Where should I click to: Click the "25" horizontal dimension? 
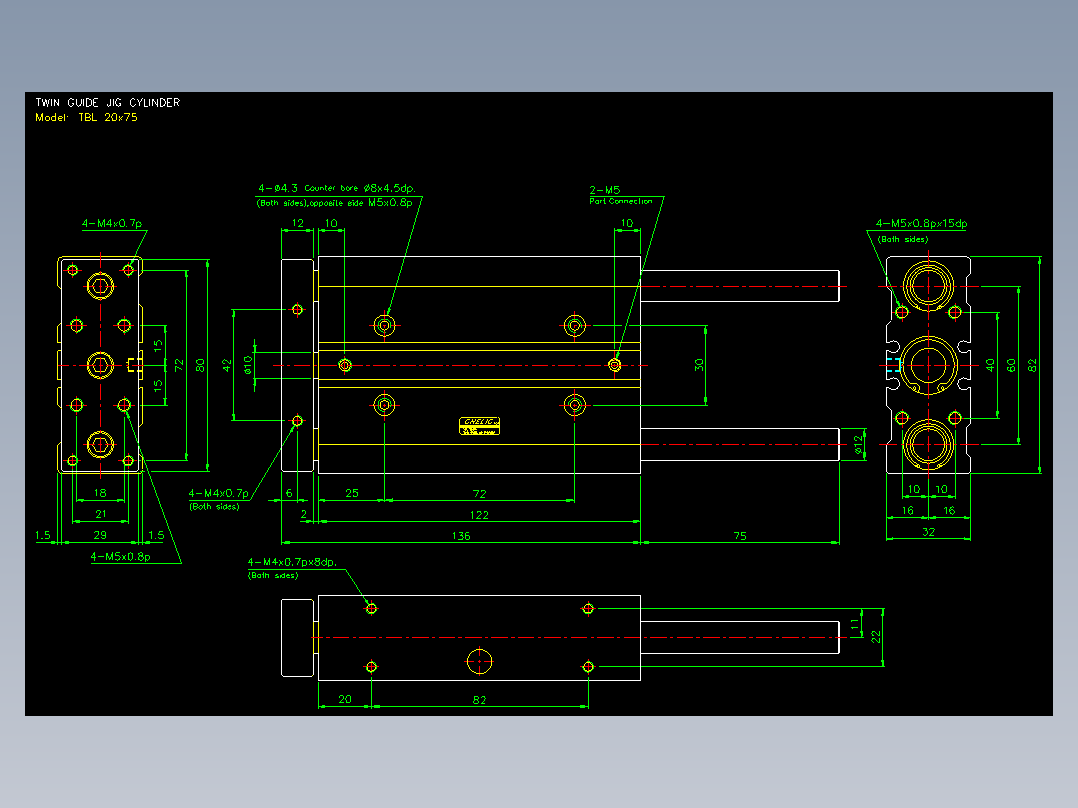[x=352, y=493]
